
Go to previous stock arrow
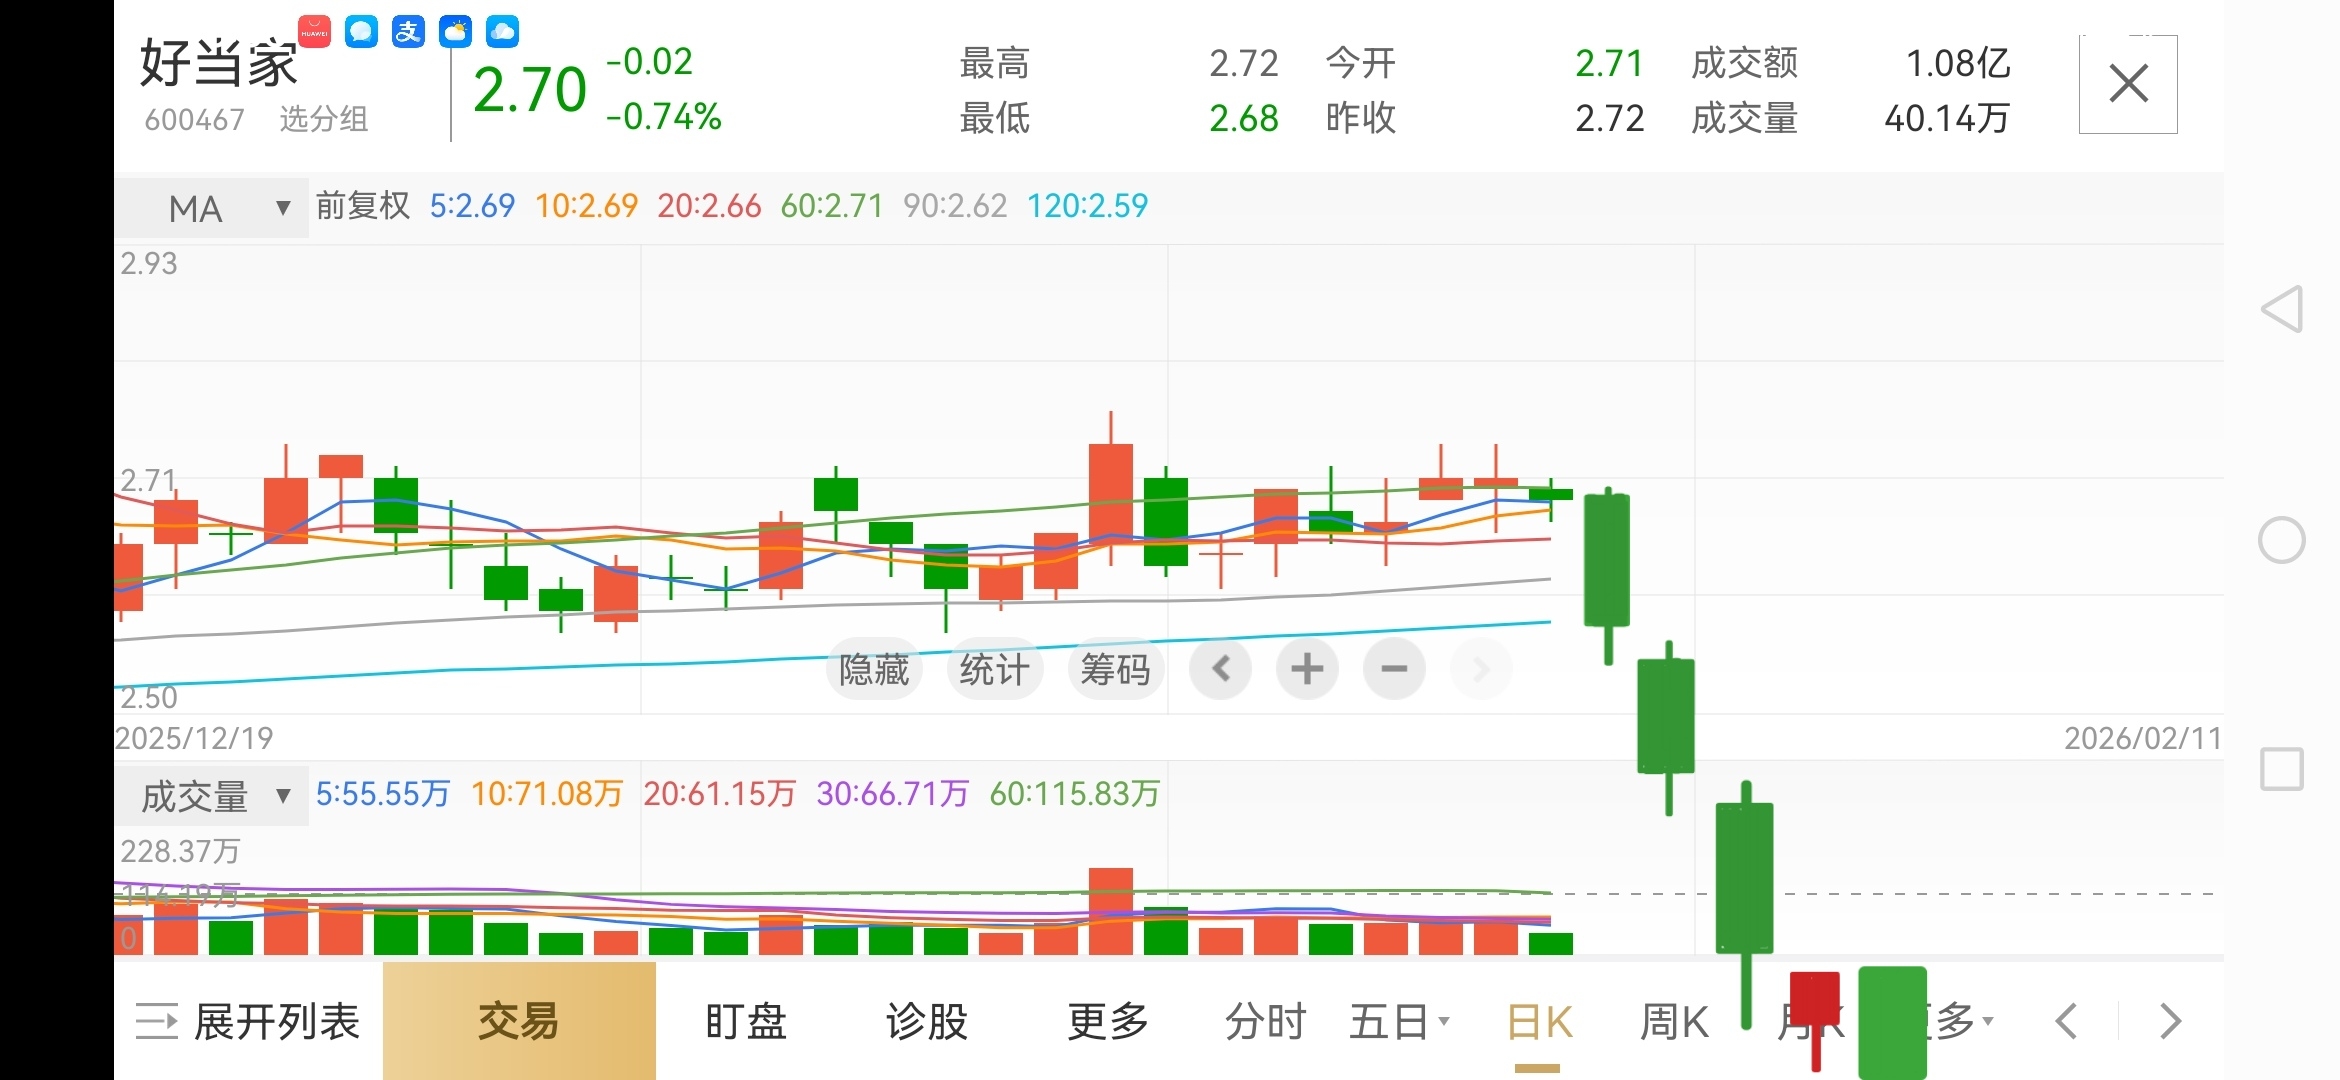[x=2066, y=1021]
